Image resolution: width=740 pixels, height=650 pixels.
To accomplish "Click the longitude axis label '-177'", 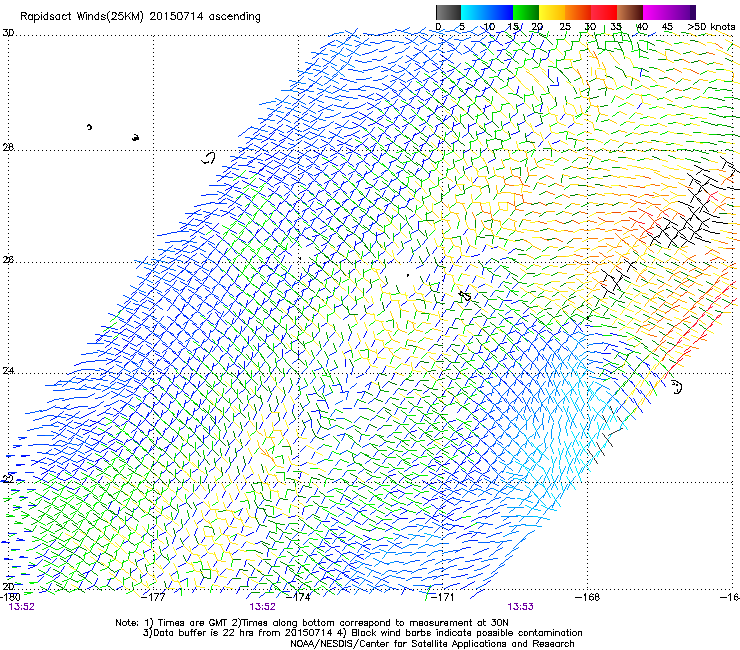I will 154,597.
